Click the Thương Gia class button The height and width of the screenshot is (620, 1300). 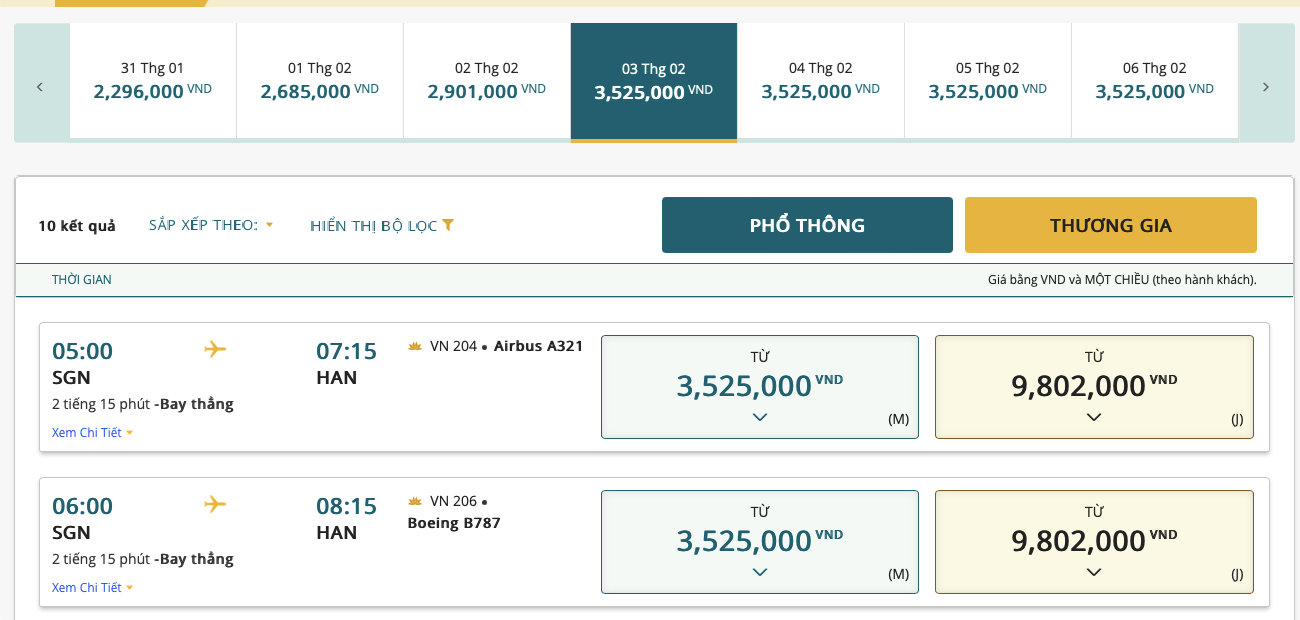tap(1110, 225)
